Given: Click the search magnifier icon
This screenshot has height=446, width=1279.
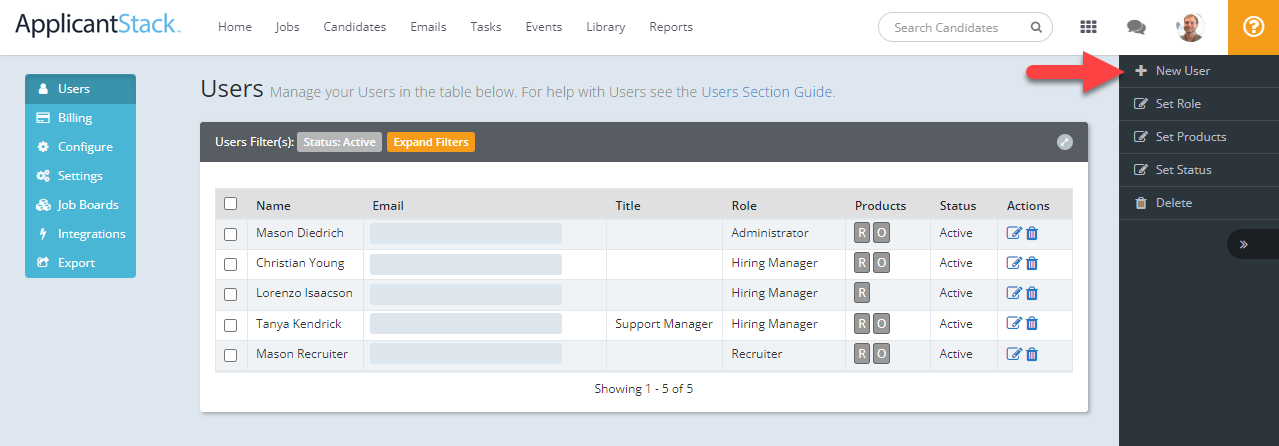Looking at the screenshot, I should (x=1035, y=28).
